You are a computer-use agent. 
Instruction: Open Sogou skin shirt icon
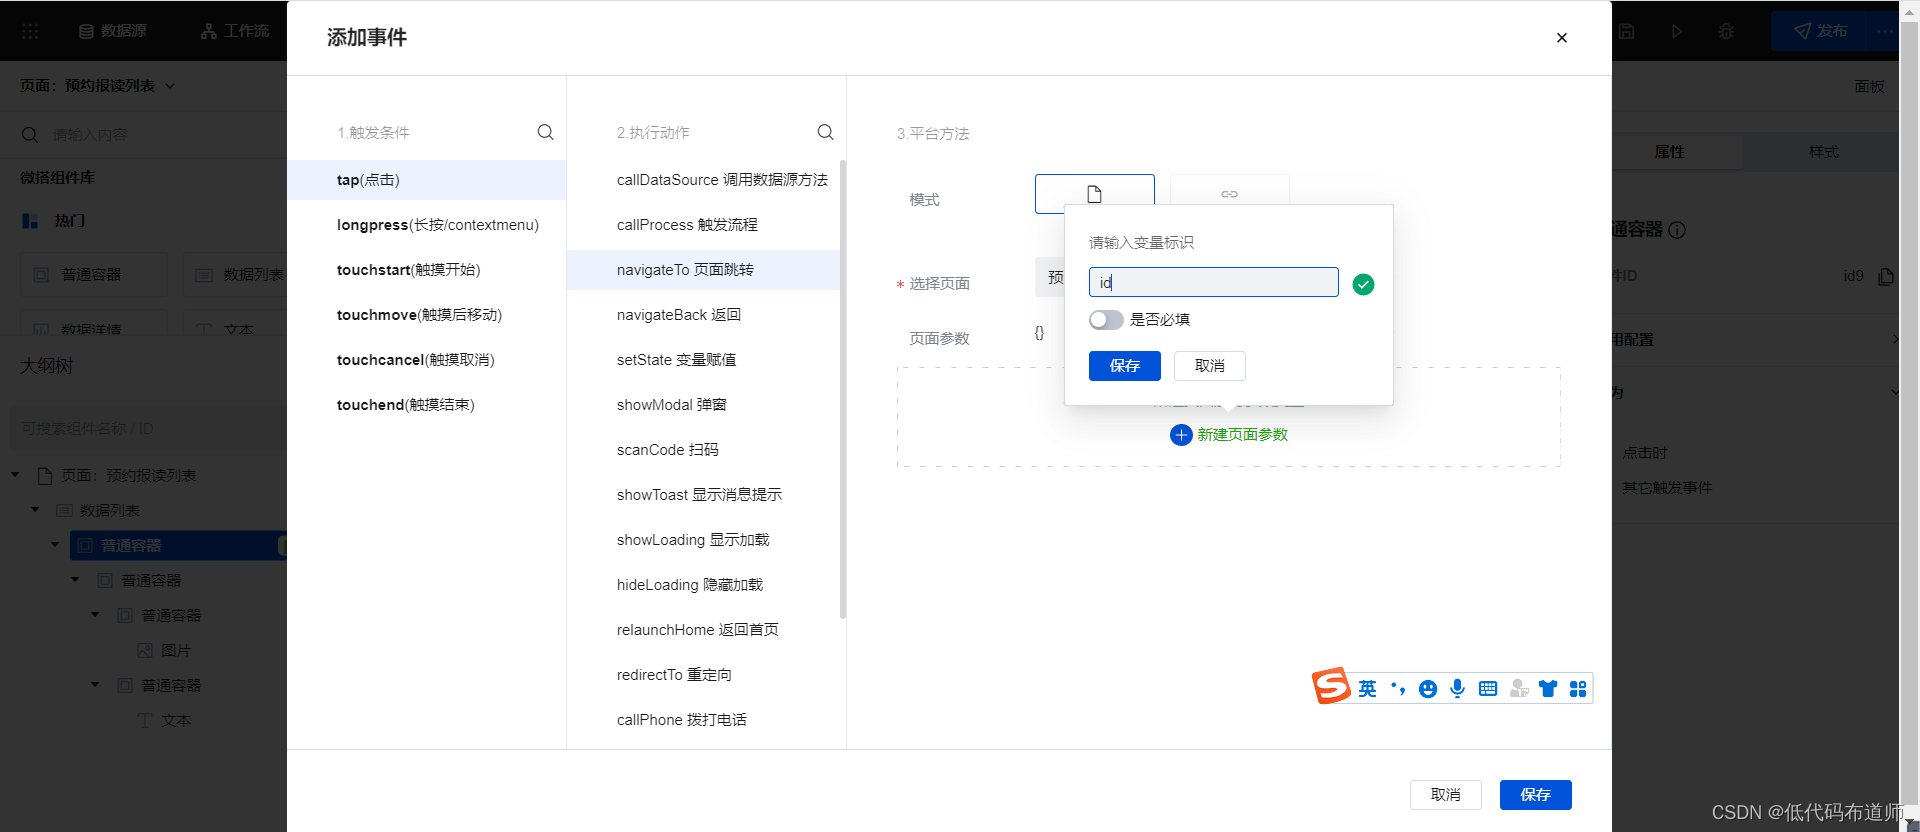(x=1548, y=689)
